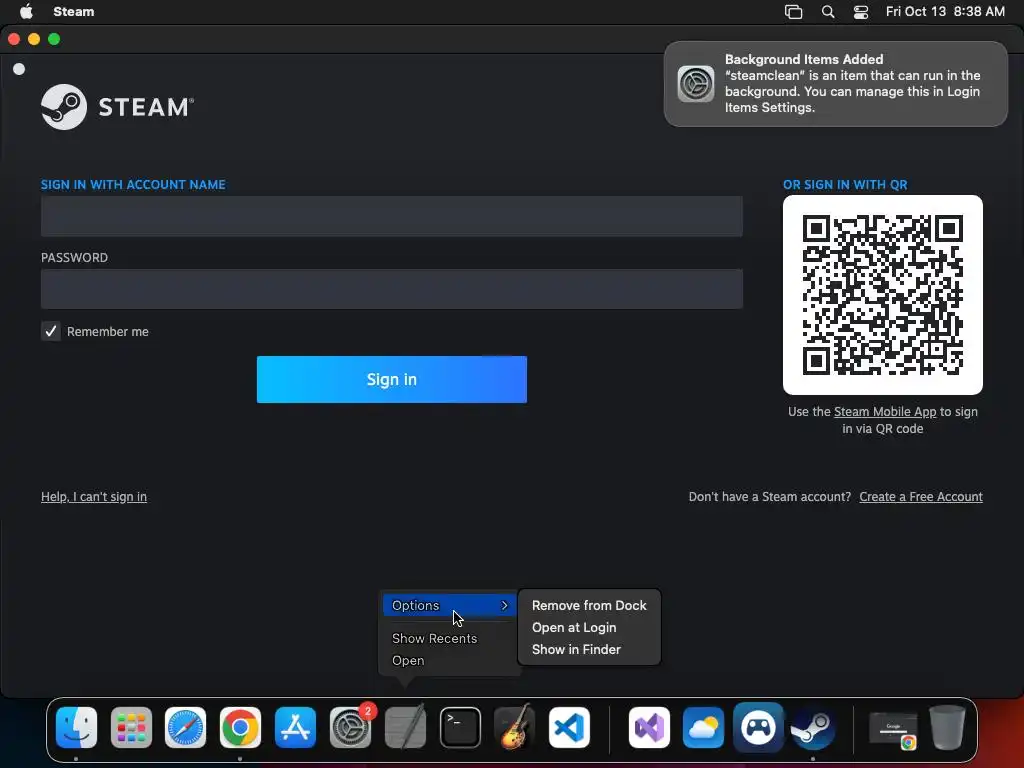Choose Show Recents from Dock menu

pyautogui.click(x=434, y=638)
